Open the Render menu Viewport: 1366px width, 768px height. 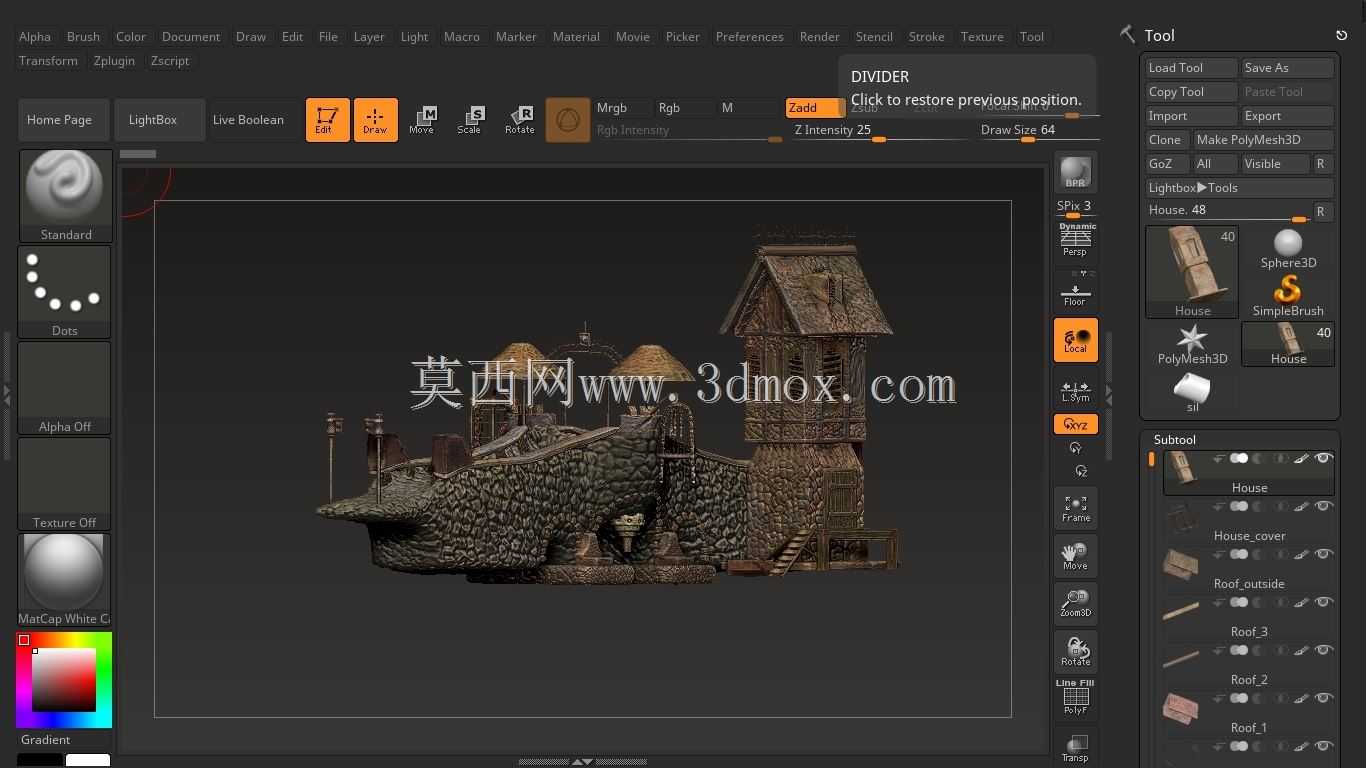(x=820, y=37)
